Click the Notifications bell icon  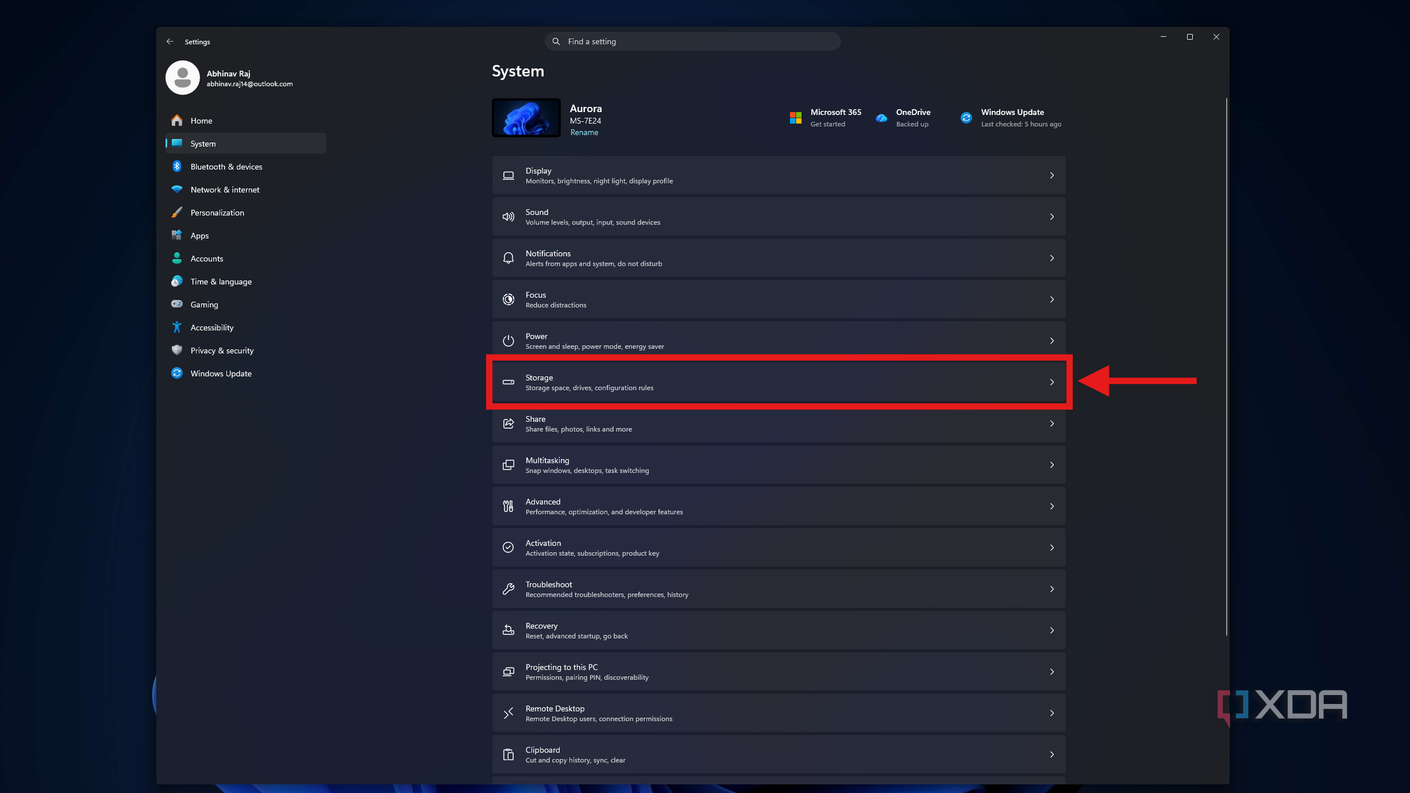coord(508,258)
